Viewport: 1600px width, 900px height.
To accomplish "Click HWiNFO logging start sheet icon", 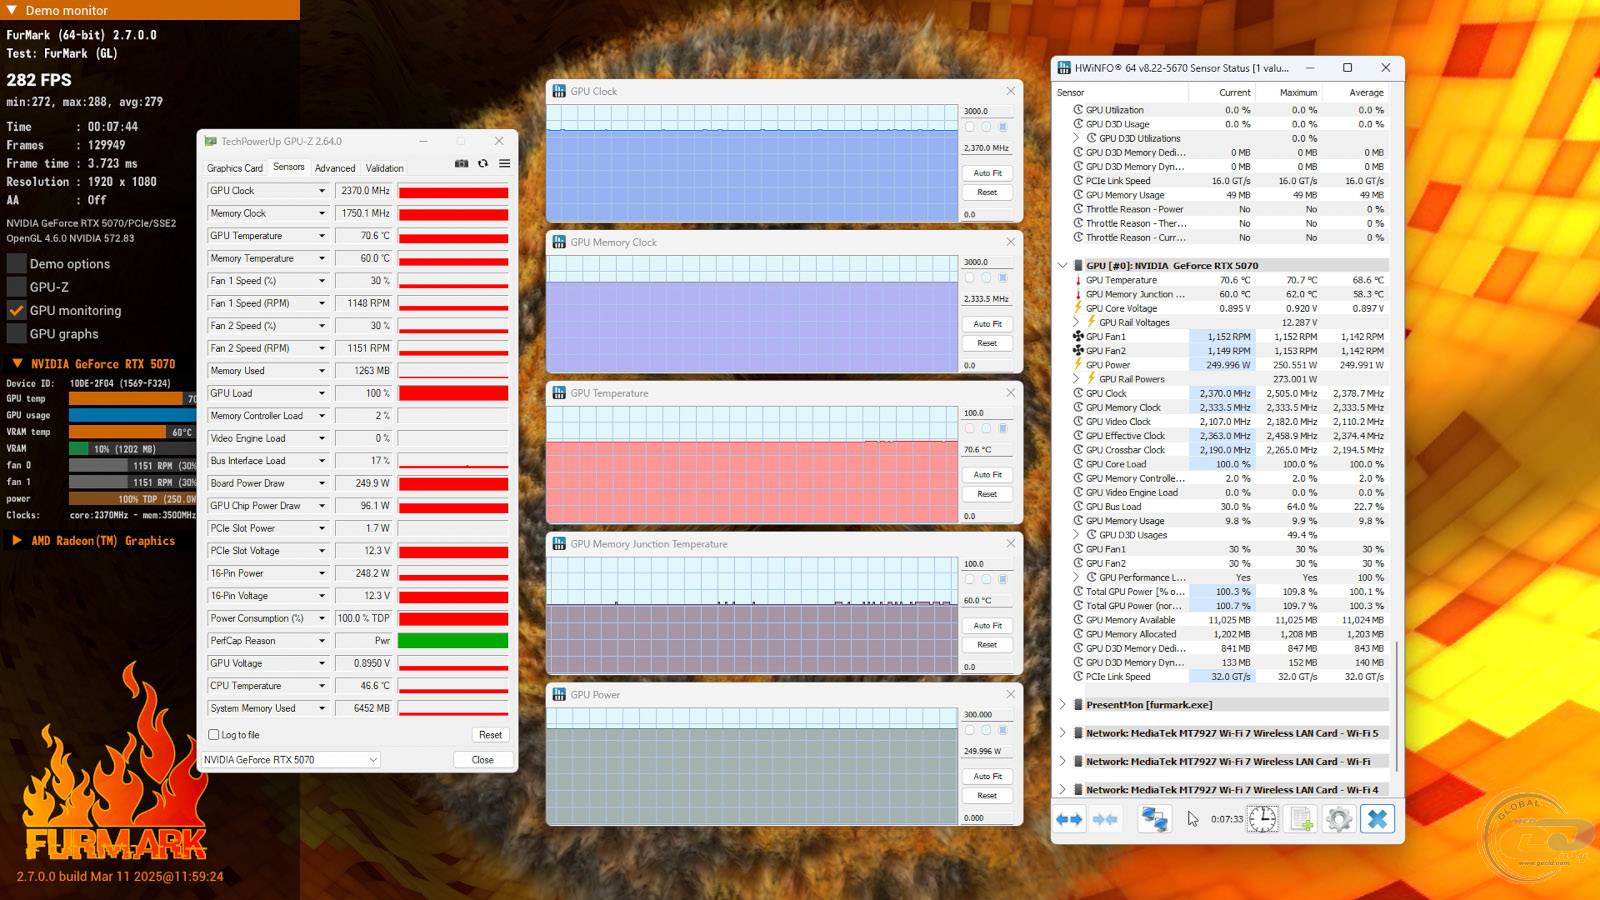I will [1301, 819].
